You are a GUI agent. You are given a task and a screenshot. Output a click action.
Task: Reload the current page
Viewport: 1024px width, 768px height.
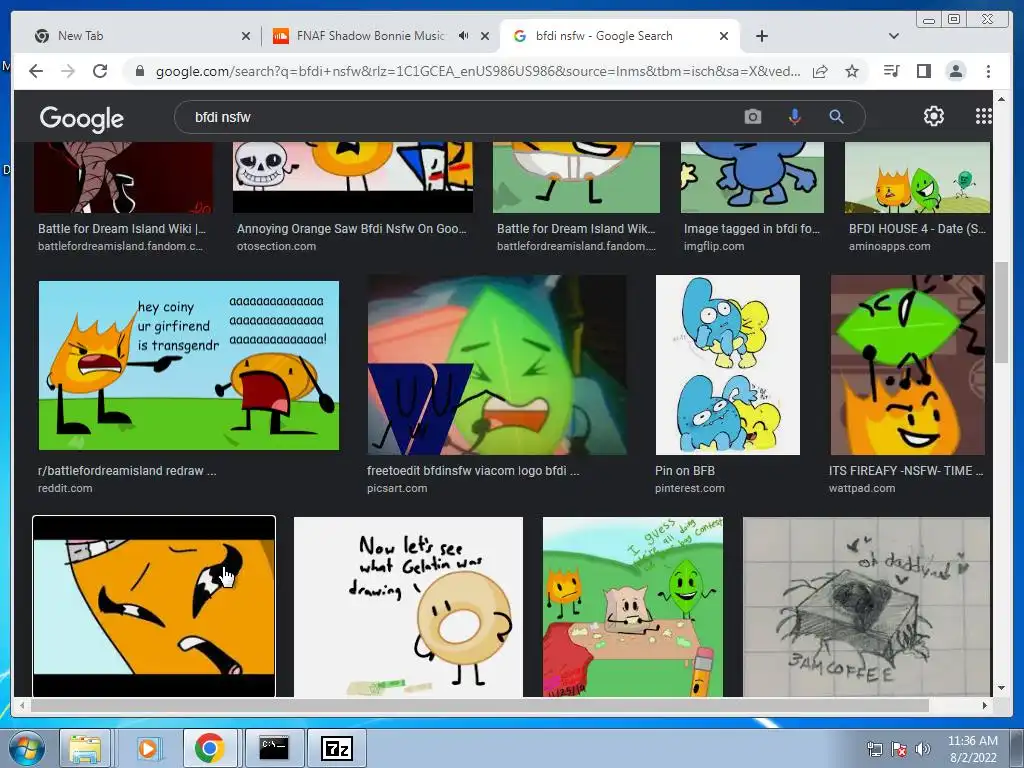pyautogui.click(x=100, y=71)
